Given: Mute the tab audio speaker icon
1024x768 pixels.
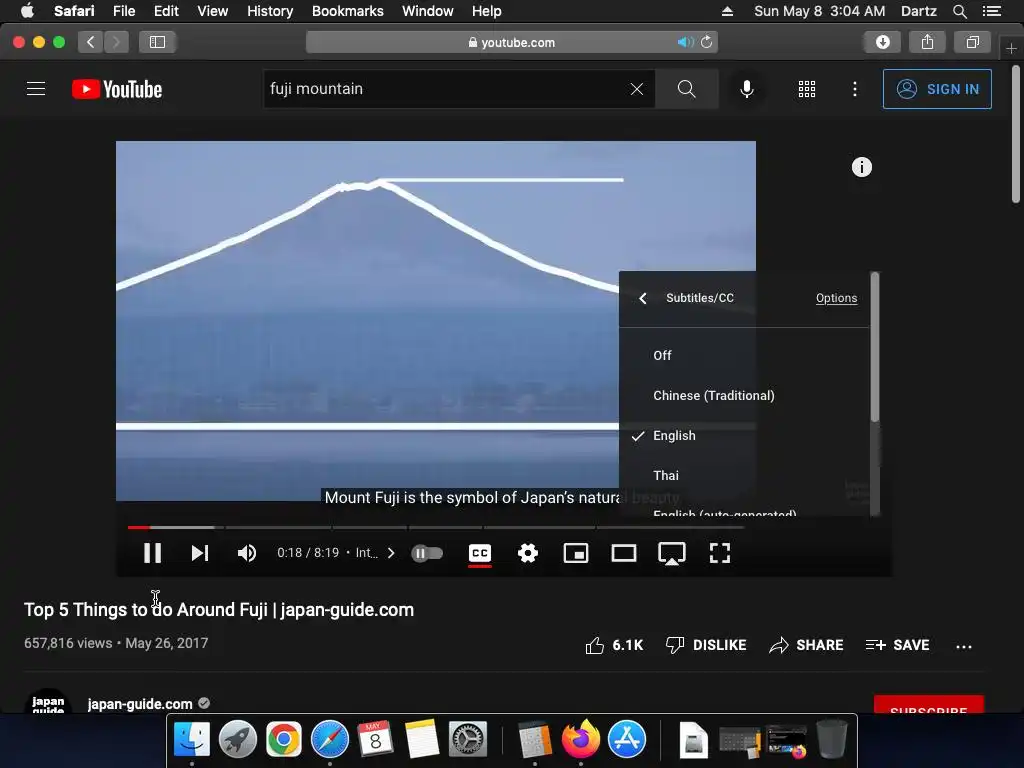Looking at the screenshot, I should pyautogui.click(x=685, y=42).
